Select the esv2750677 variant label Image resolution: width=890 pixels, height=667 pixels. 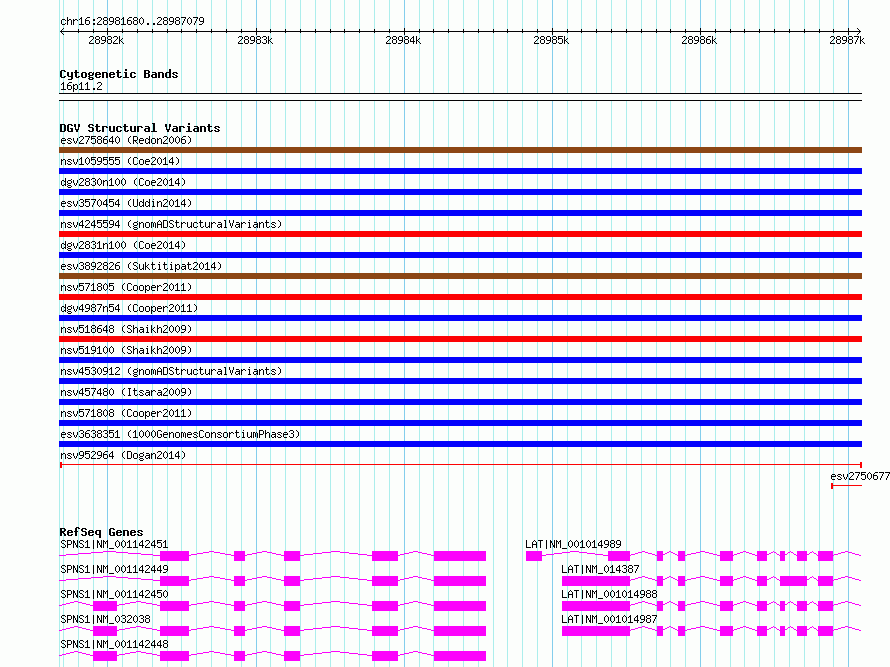point(859,476)
